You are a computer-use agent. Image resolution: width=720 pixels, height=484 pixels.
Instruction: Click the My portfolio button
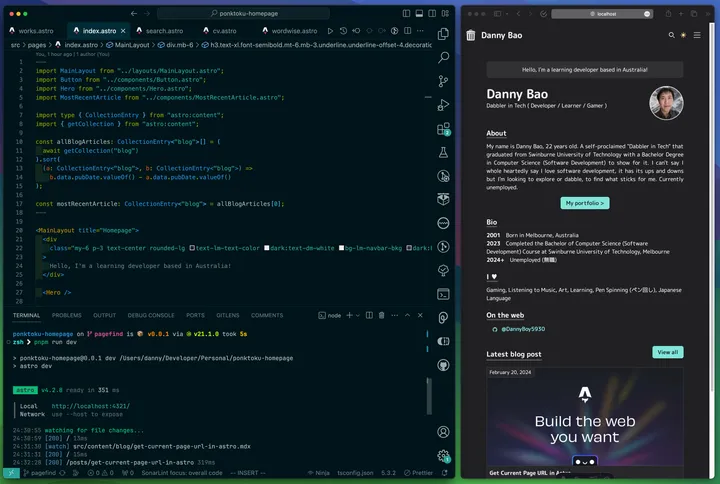tap(585, 203)
